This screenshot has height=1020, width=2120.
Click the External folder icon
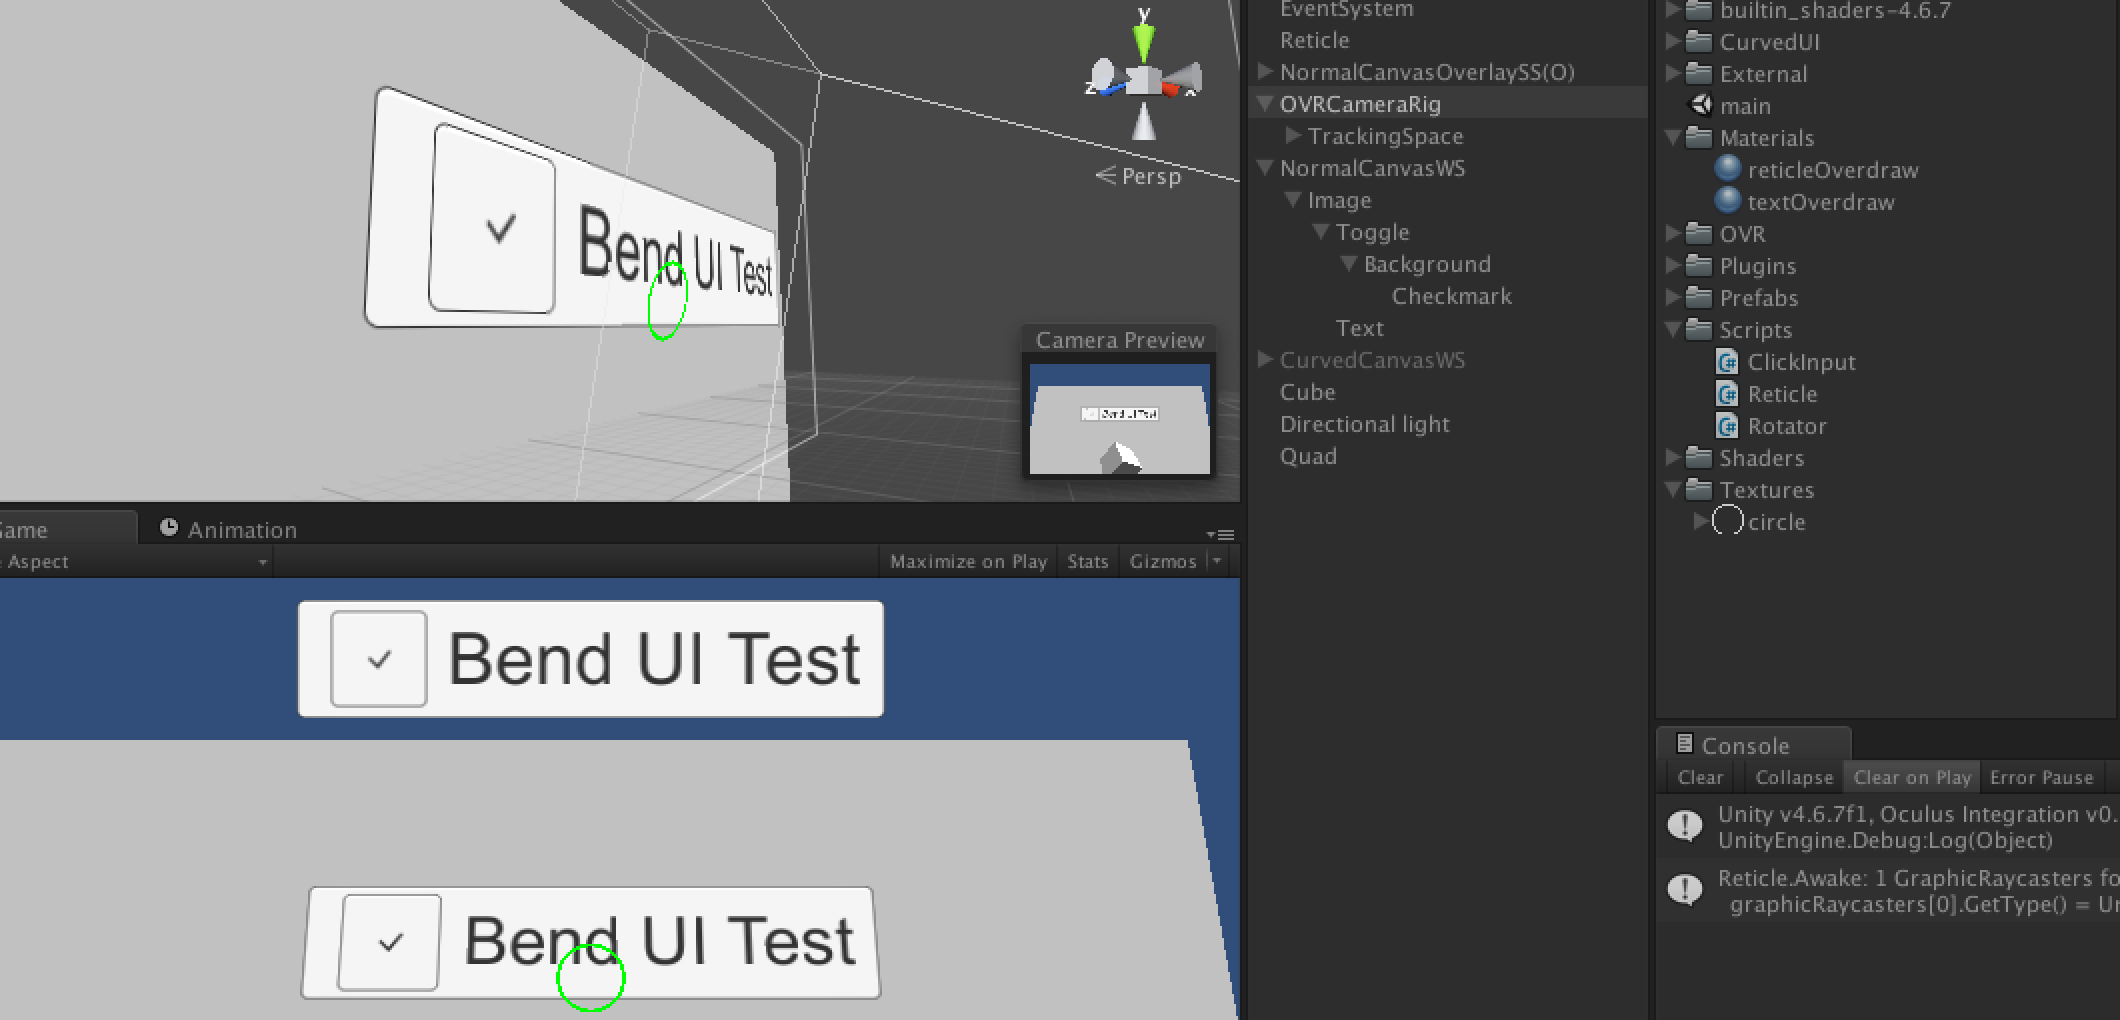pos(1699,74)
